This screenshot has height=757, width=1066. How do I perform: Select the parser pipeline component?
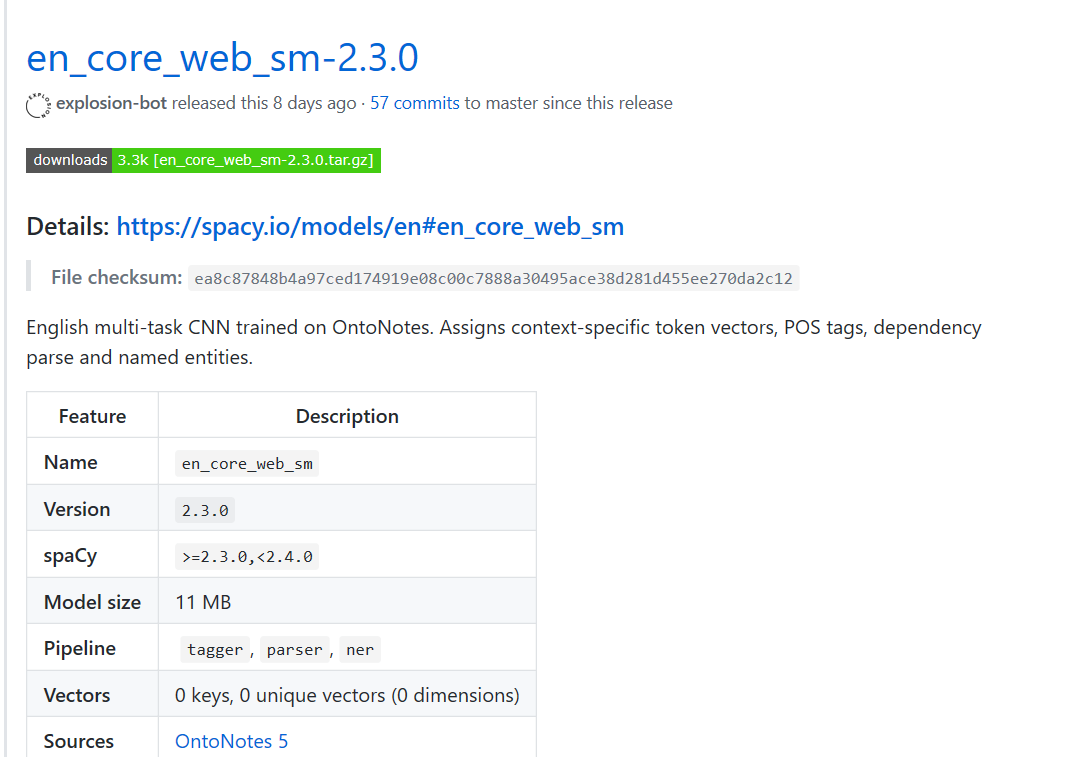click(x=294, y=650)
